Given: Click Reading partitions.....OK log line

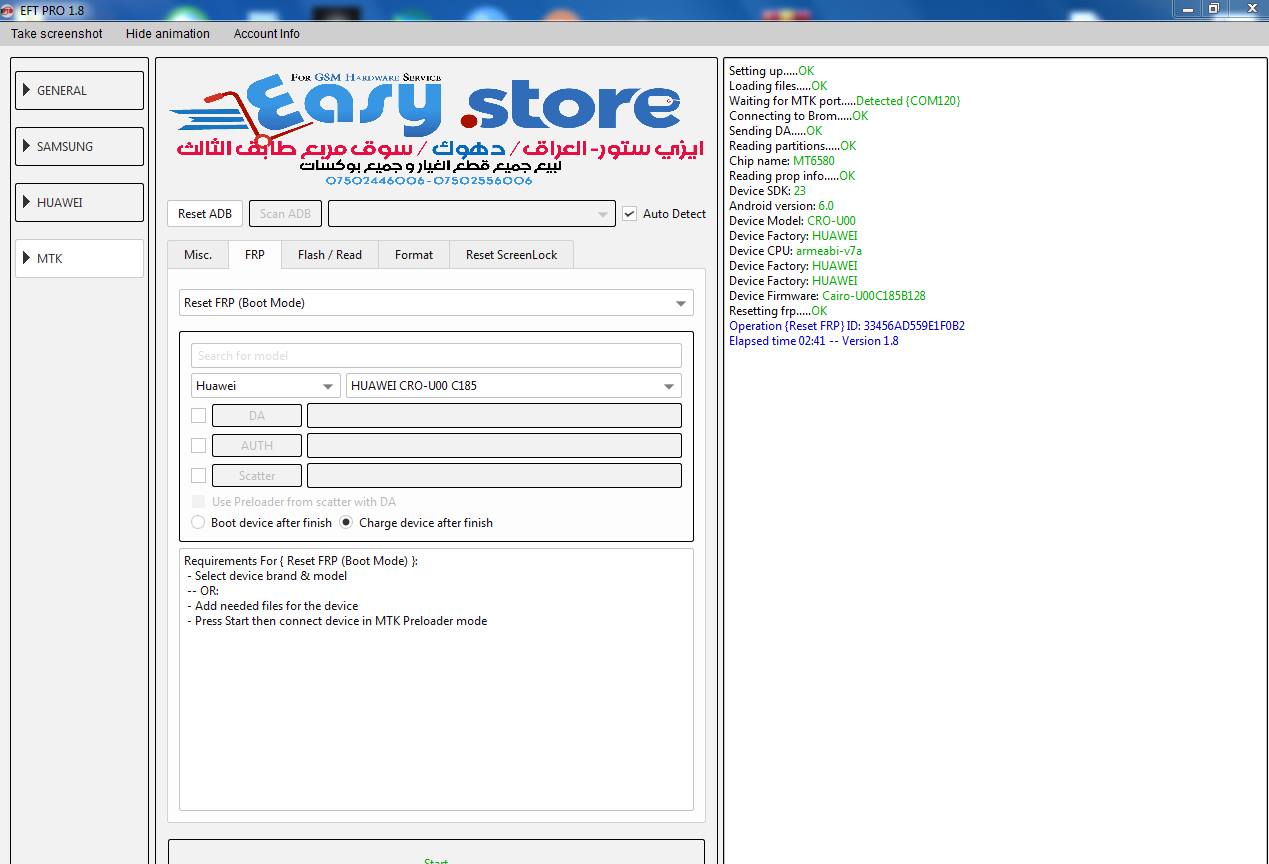Looking at the screenshot, I should (x=793, y=146).
